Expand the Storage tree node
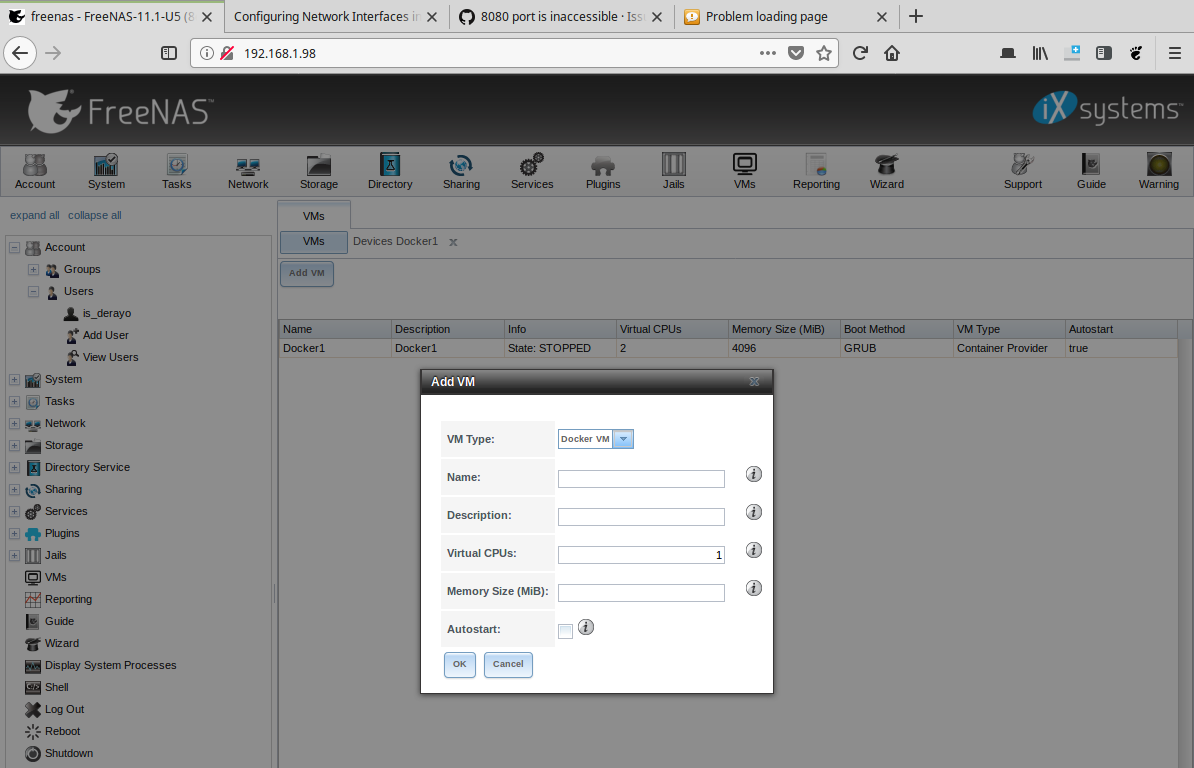 [14, 445]
